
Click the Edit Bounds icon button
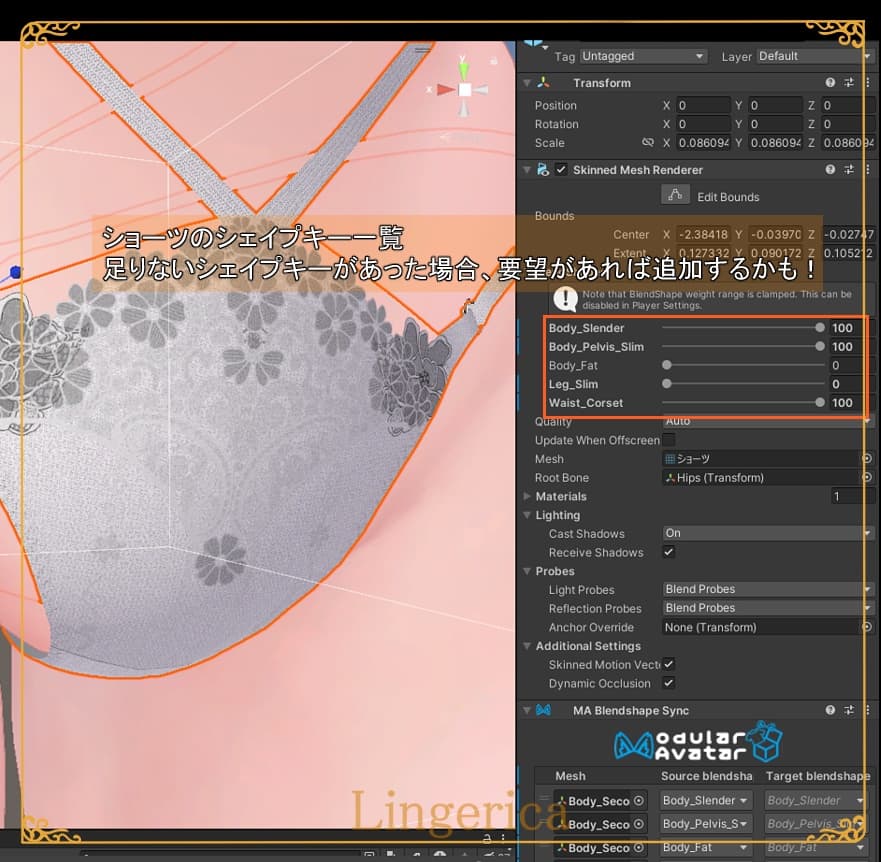coord(676,196)
